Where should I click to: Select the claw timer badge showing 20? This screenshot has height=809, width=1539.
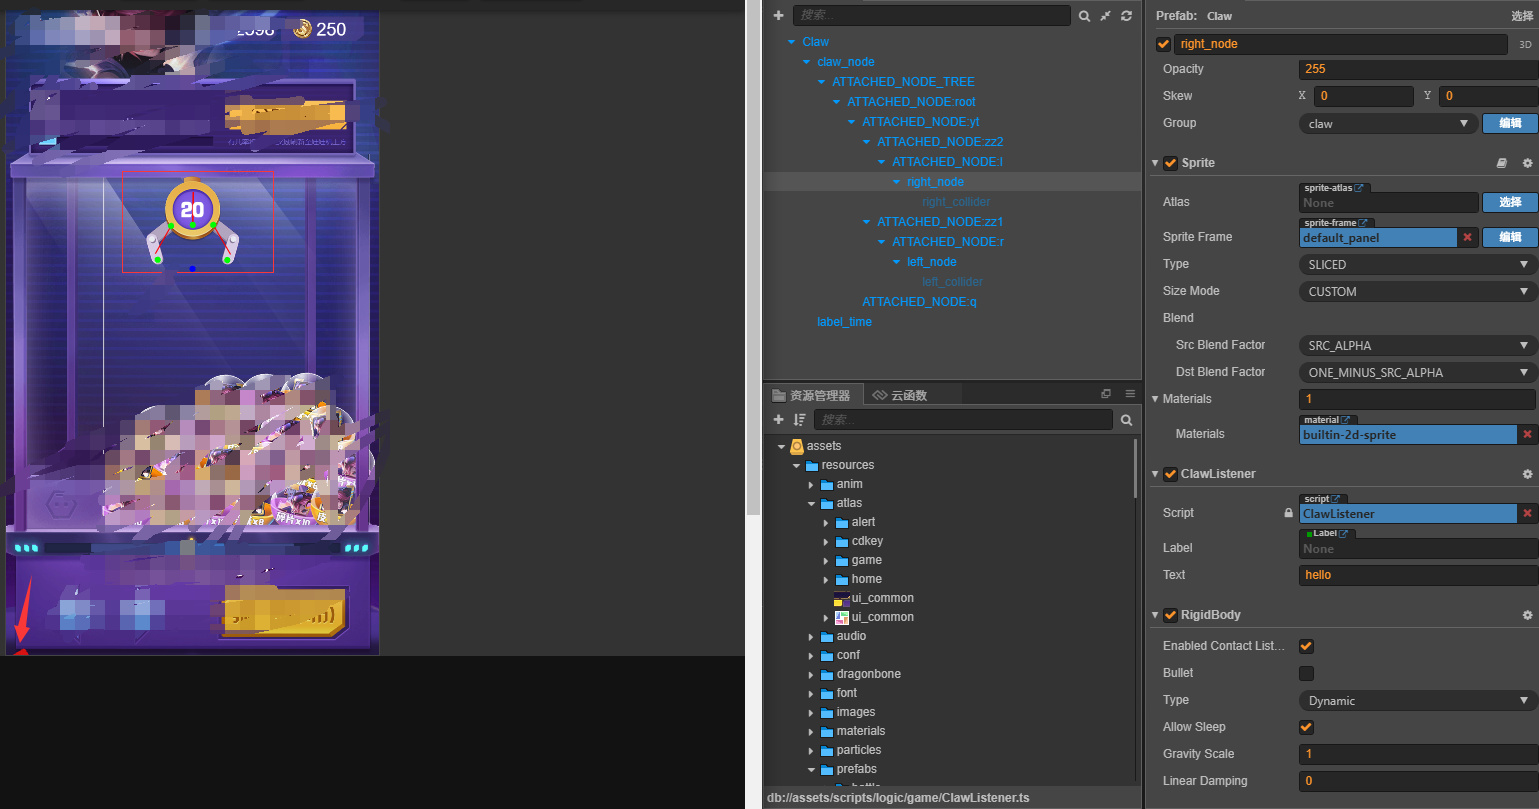[192, 209]
